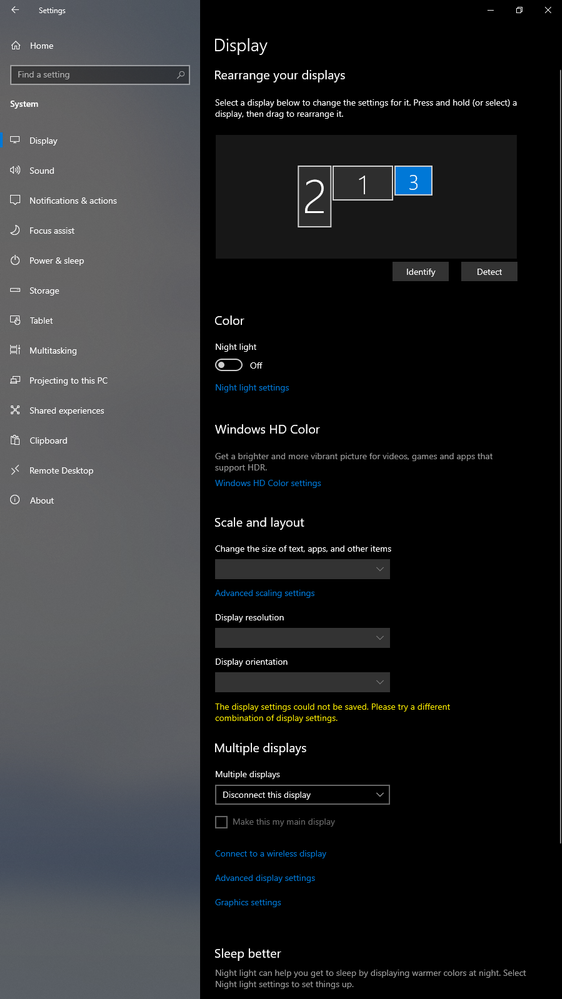Viewport: 562px width, 999px height.
Task: Click the Clipboard icon
Action: [16, 440]
